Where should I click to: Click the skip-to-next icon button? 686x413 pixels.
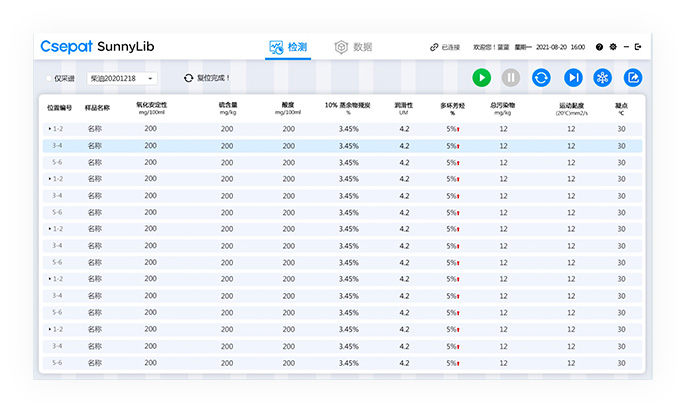[573, 77]
